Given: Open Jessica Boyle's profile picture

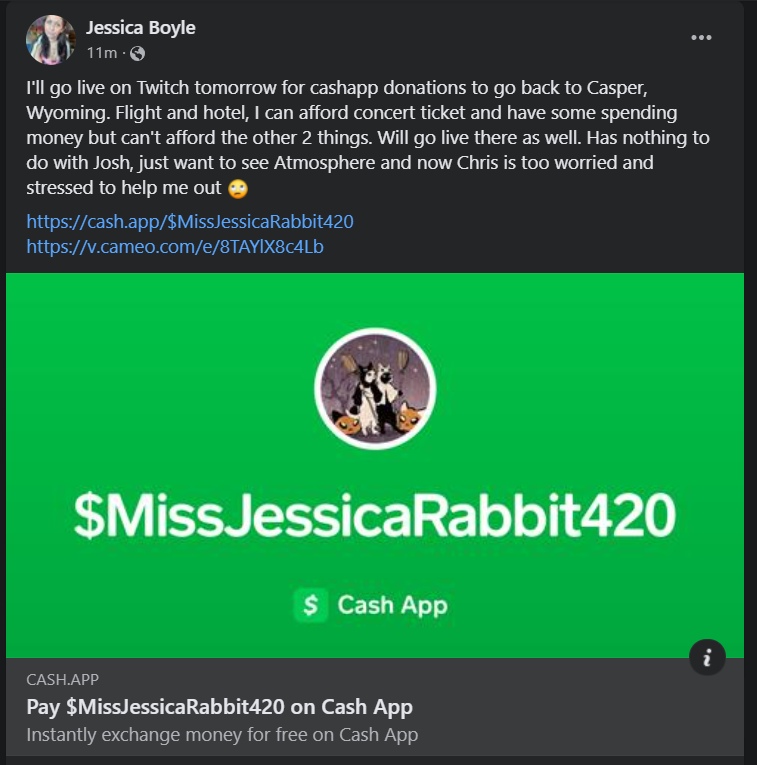Looking at the screenshot, I should click(51, 40).
